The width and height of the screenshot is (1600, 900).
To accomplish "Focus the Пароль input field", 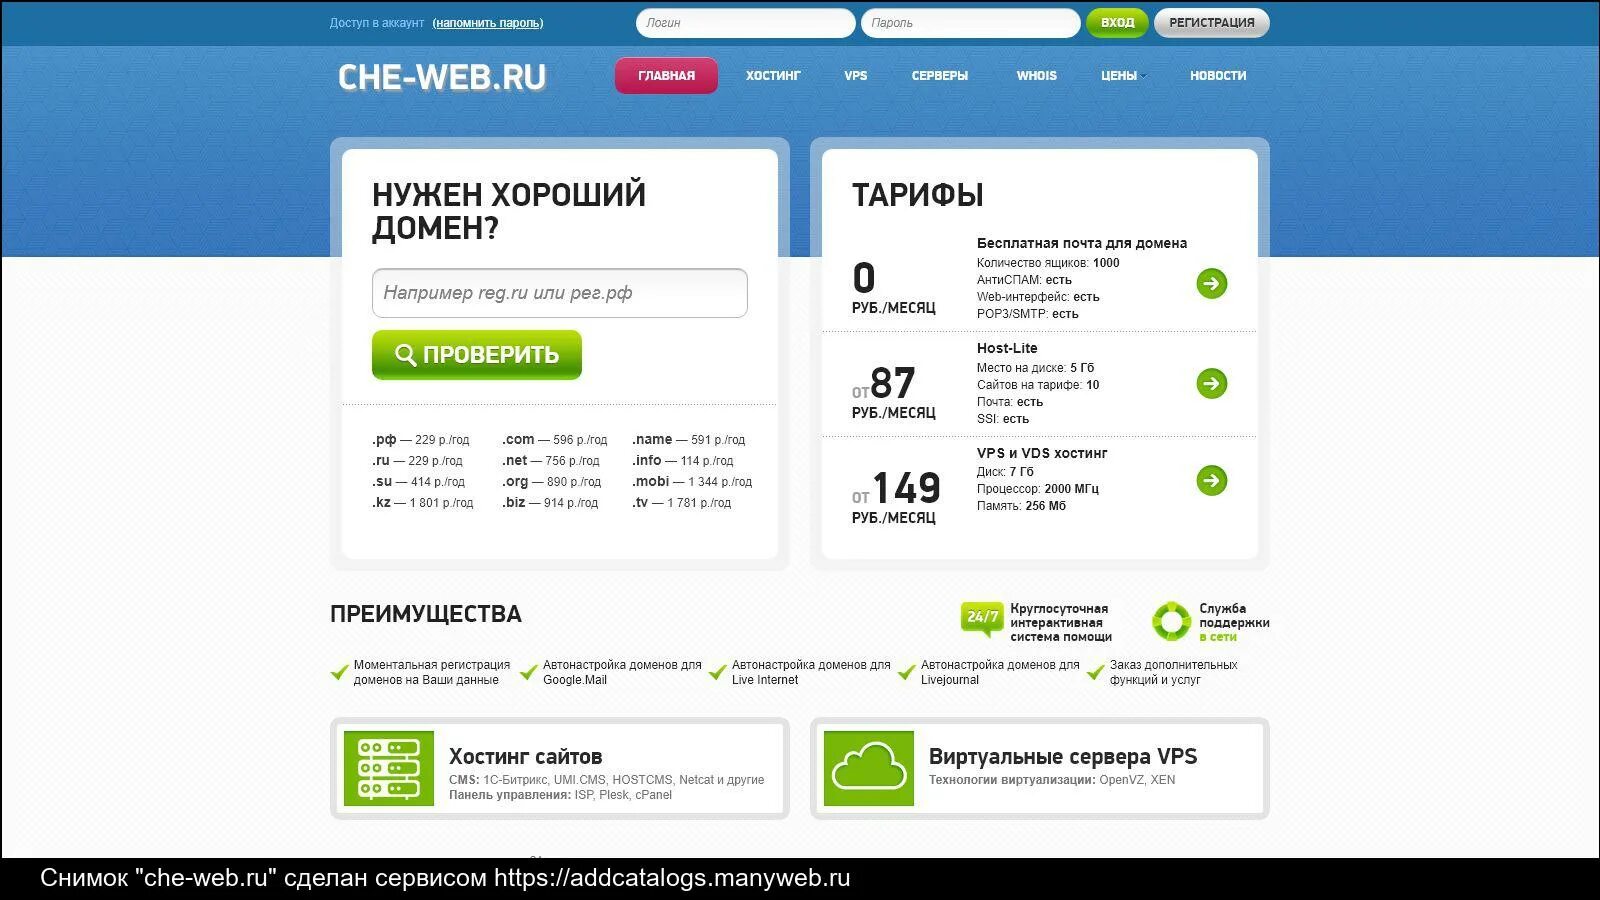I will [971, 23].
